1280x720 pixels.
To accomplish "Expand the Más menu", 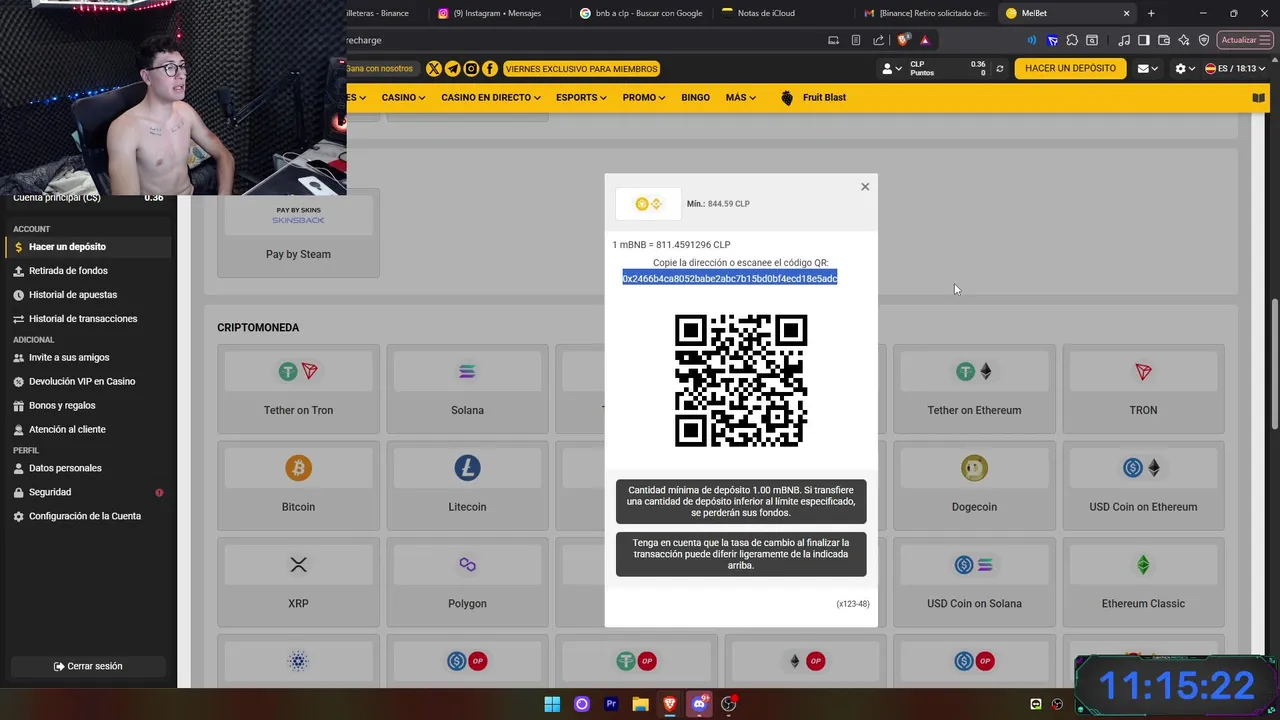I will pos(740,97).
